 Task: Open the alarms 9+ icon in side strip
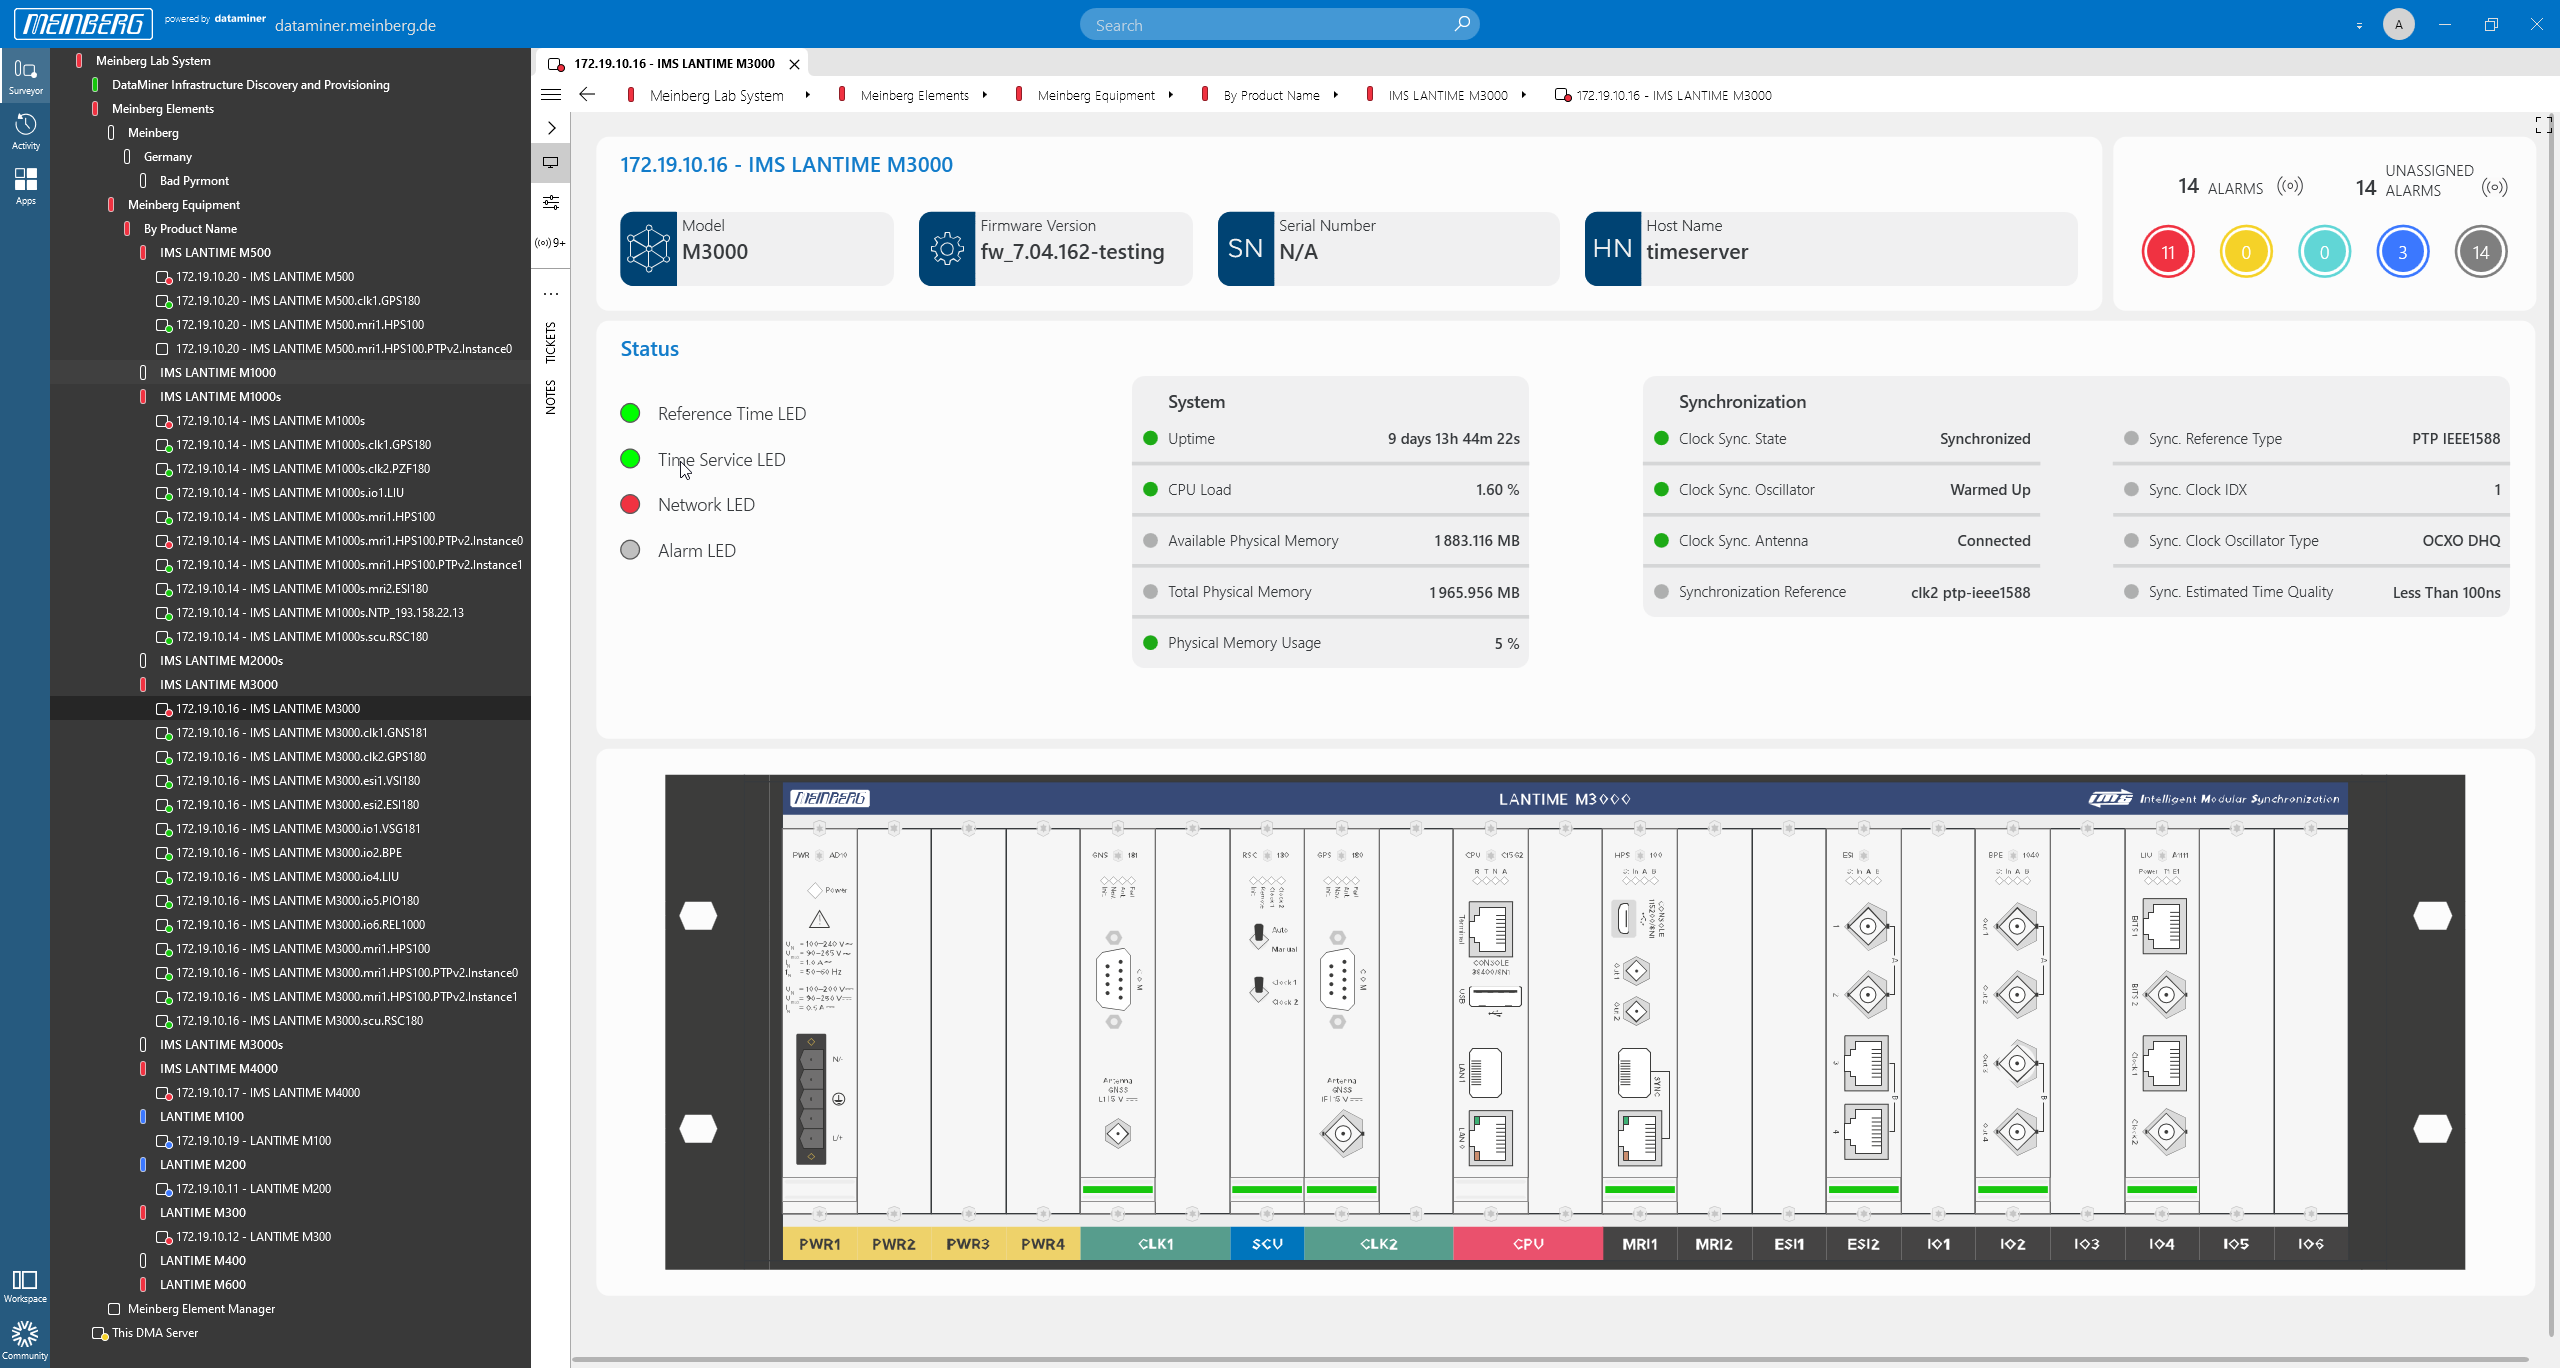tap(551, 243)
